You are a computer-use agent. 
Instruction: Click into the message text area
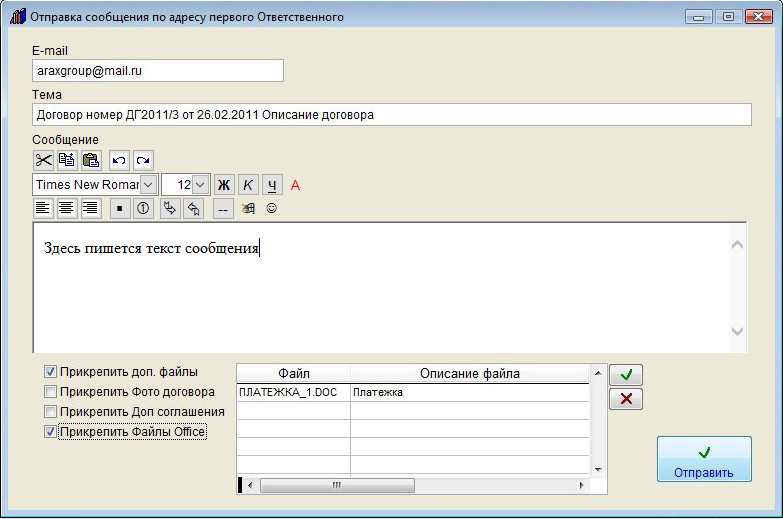coord(381,288)
